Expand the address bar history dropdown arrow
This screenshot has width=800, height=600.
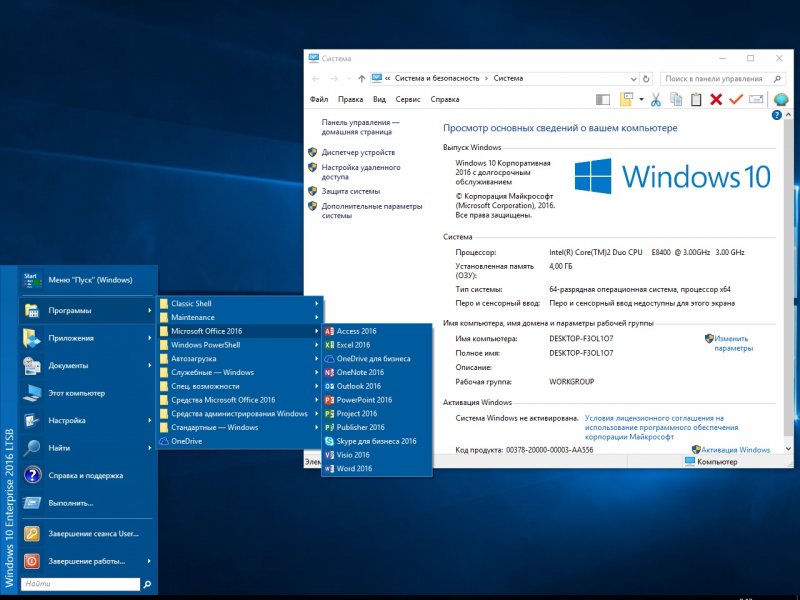pos(633,79)
